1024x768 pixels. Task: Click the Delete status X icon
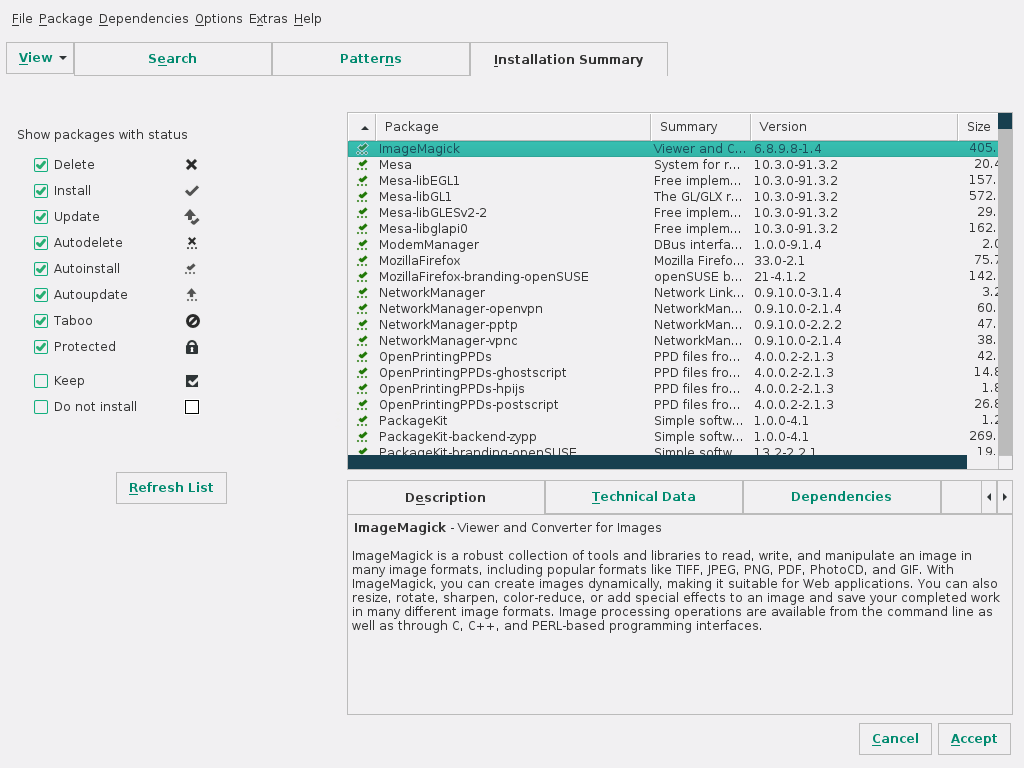point(192,165)
